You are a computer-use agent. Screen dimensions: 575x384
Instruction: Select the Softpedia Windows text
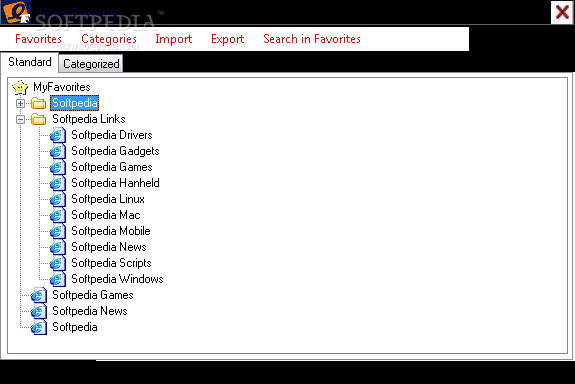point(117,279)
